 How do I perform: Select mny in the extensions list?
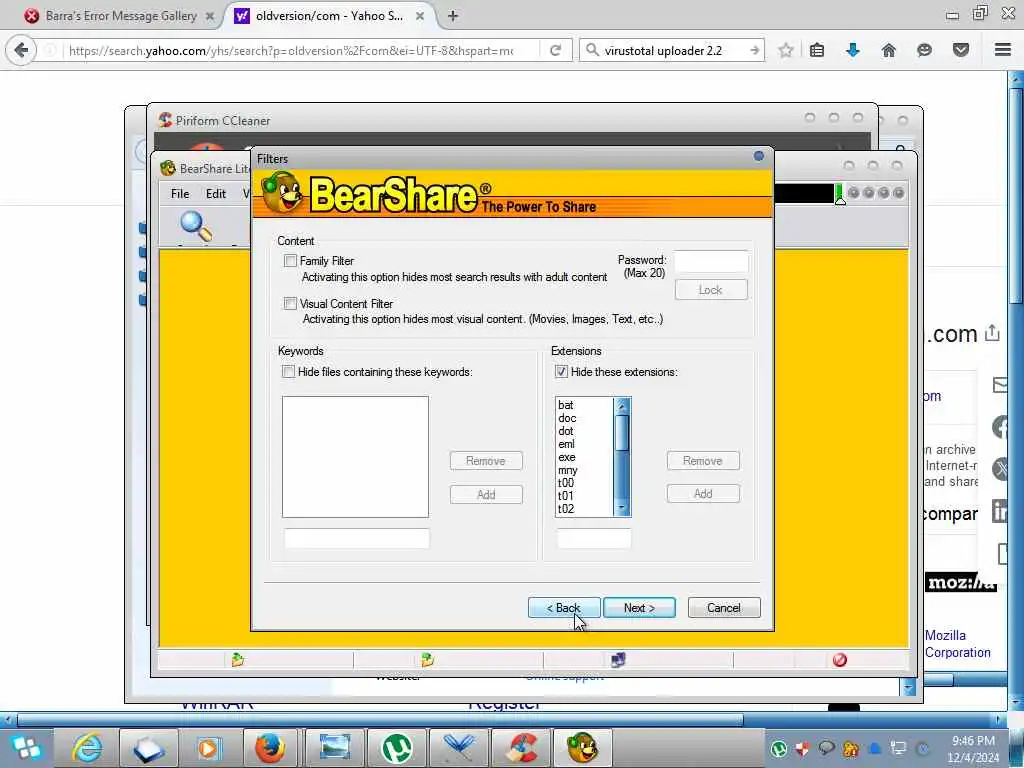coord(568,470)
